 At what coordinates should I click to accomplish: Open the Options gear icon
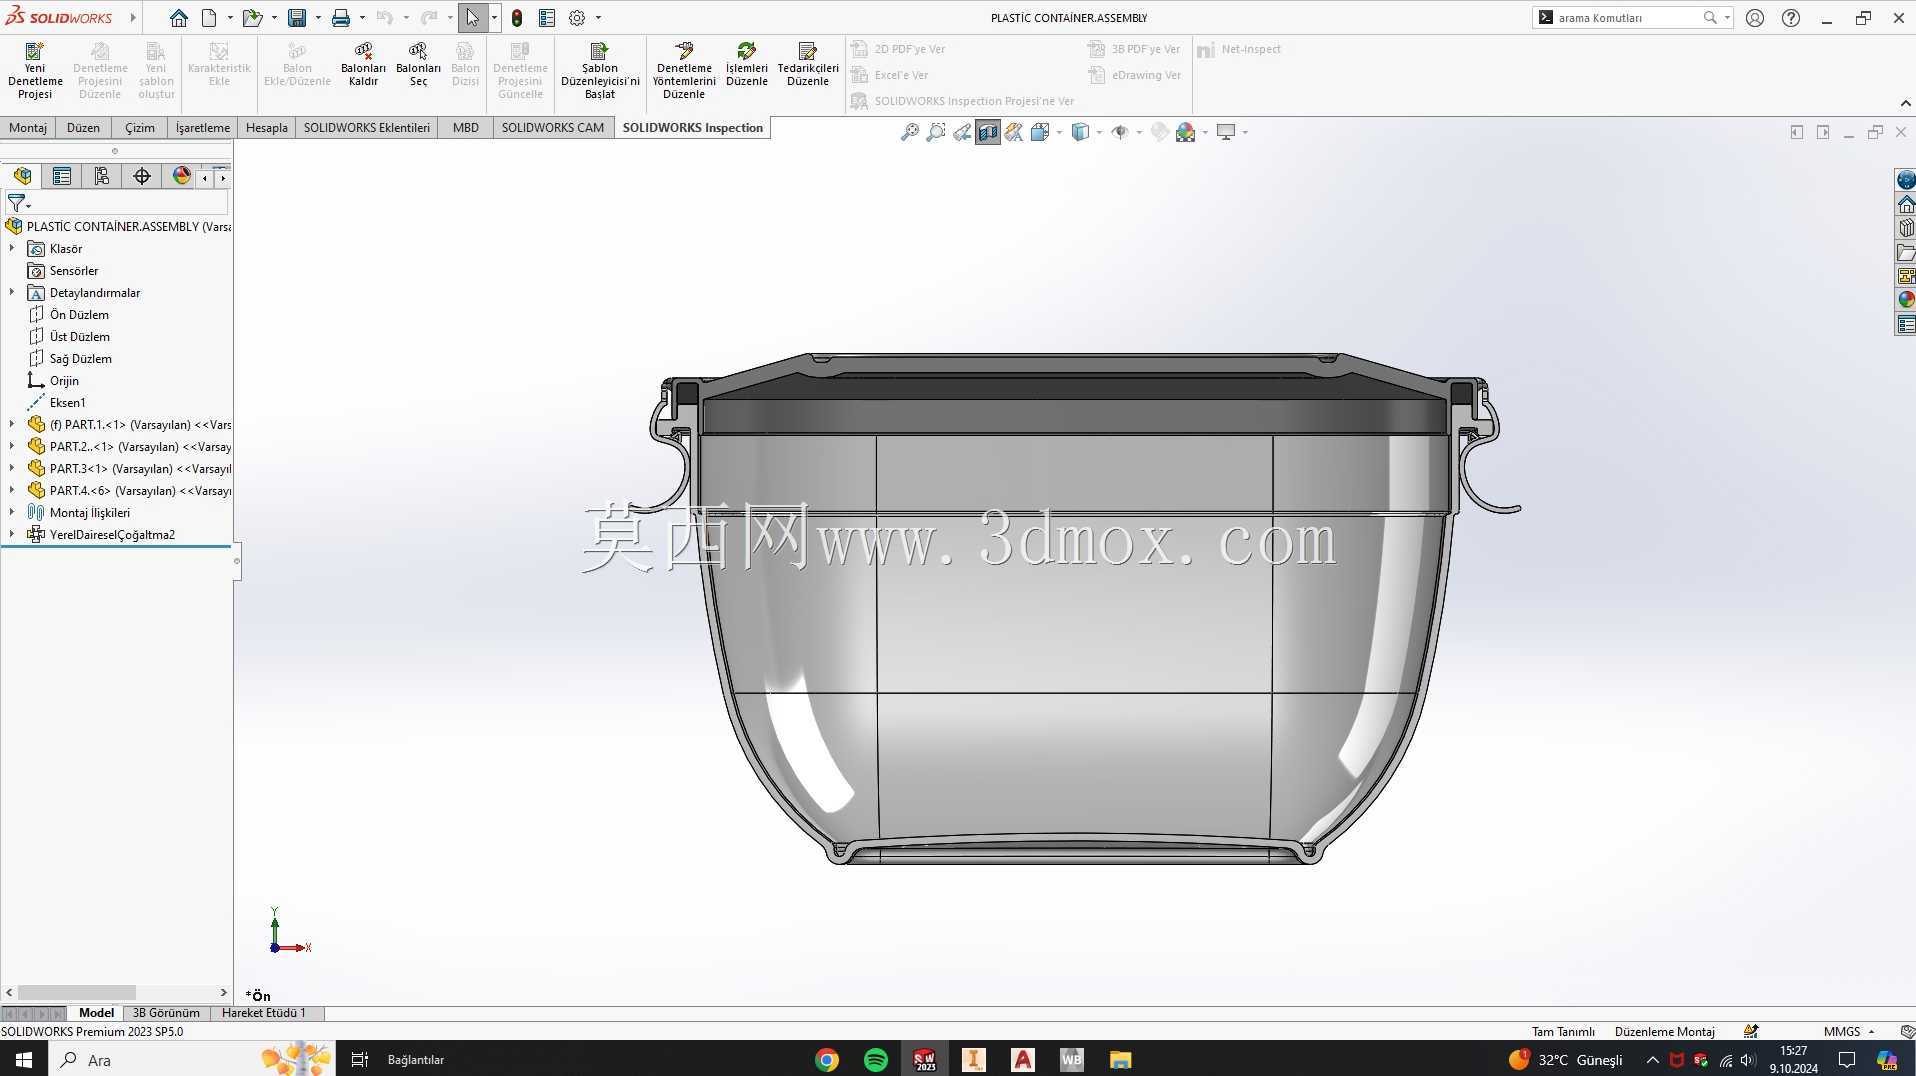pos(577,18)
